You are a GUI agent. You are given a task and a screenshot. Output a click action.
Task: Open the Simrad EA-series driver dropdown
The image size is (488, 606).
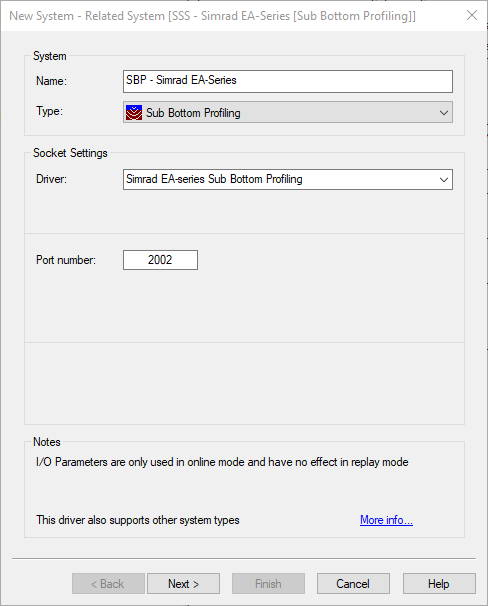(288, 179)
